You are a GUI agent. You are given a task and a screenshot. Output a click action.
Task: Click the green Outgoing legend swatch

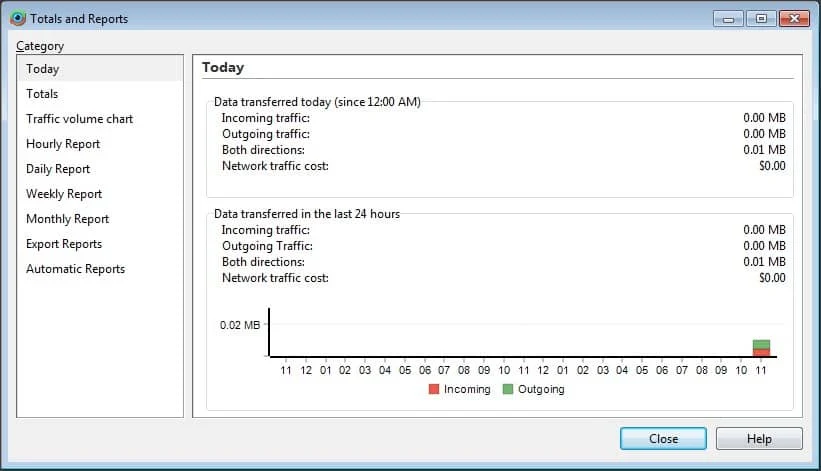click(x=508, y=389)
